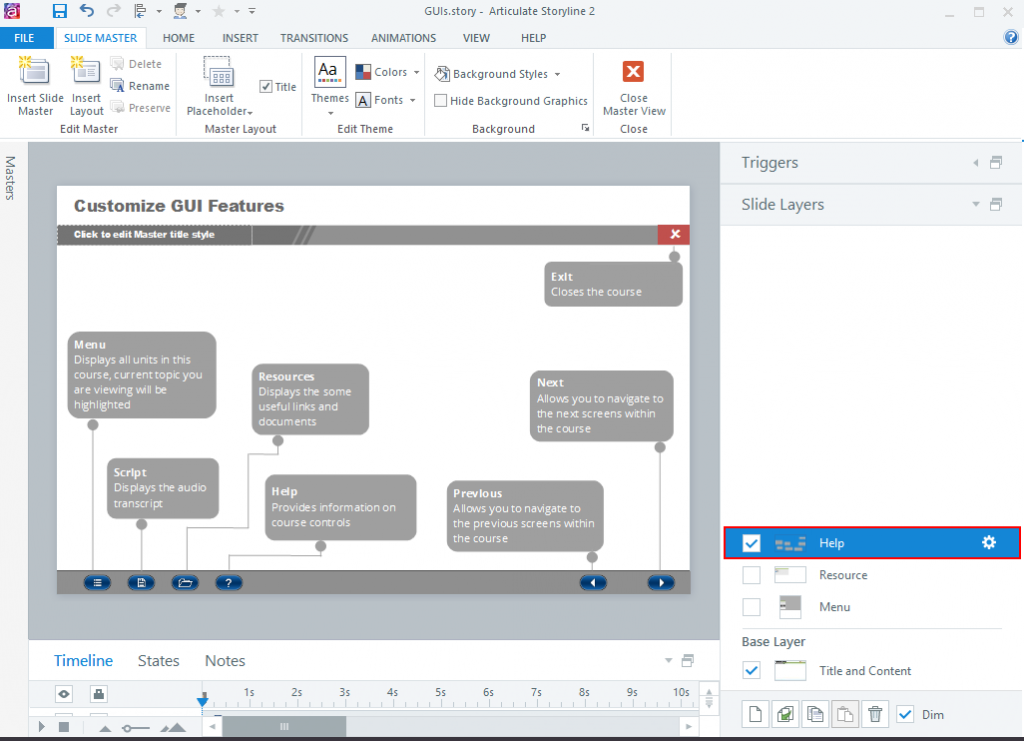
Task: Click the play button in the timeline
Action: pyautogui.click(x=40, y=727)
